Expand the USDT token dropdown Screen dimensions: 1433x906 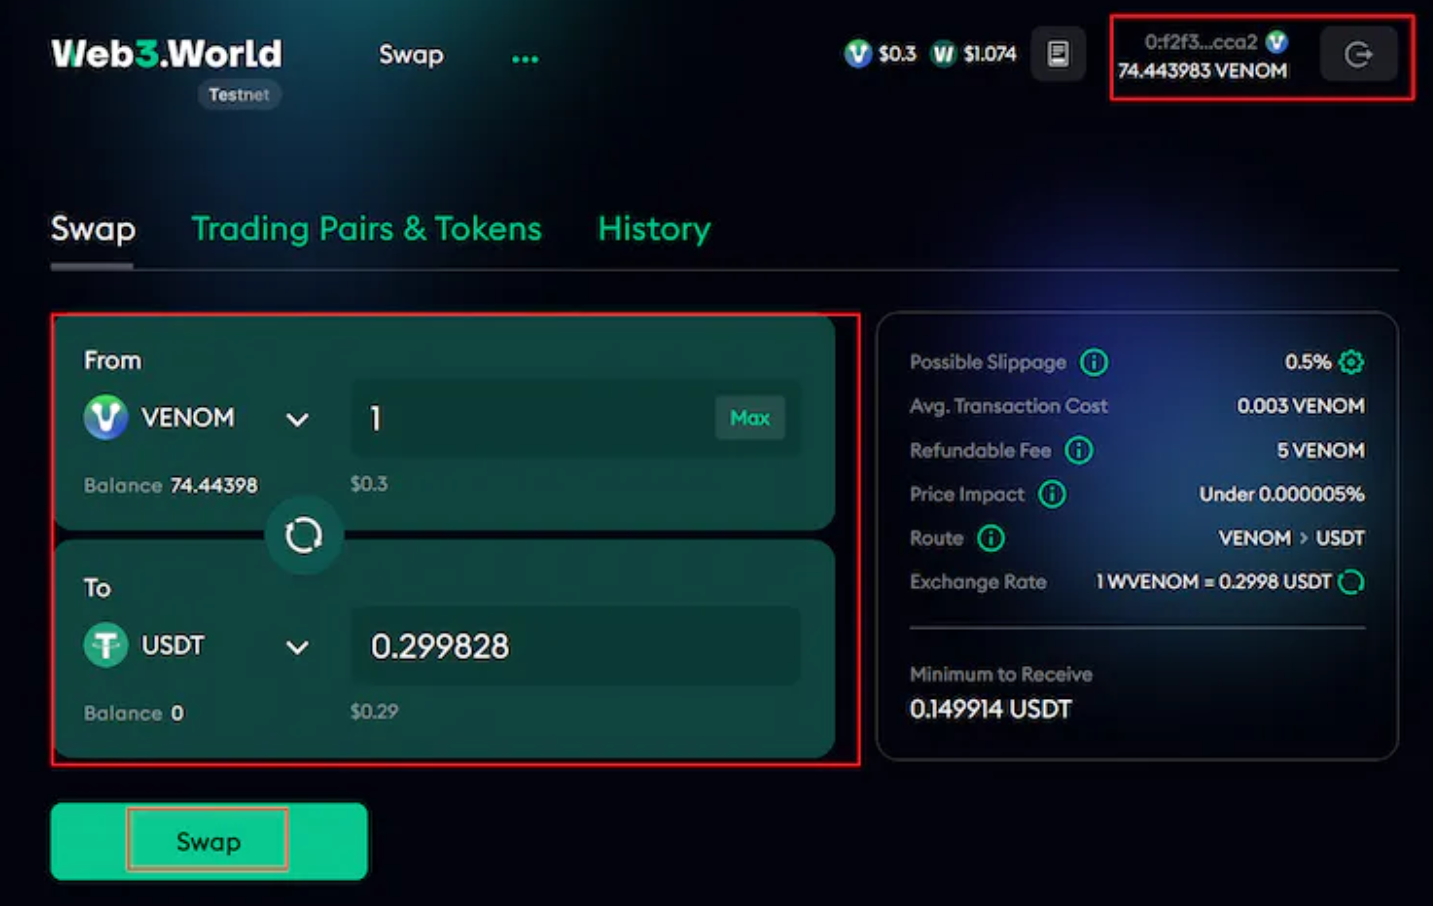tap(297, 647)
